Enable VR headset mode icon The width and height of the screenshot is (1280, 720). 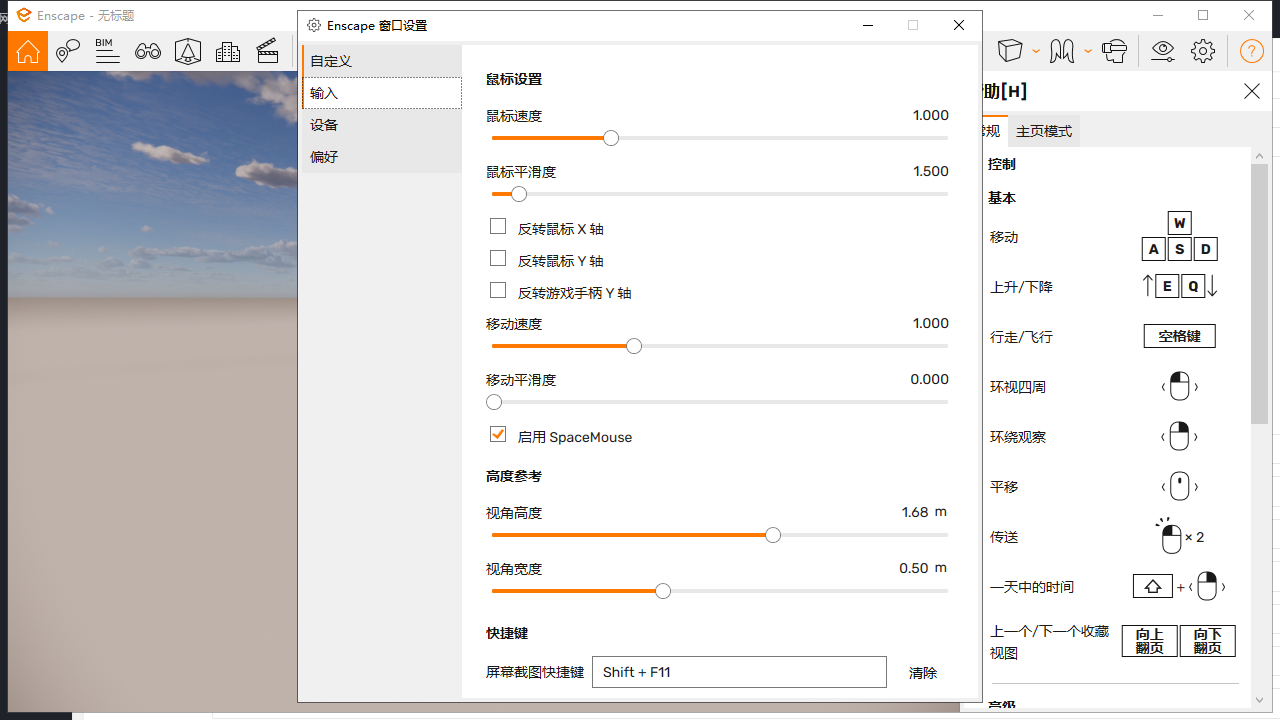pos(1114,50)
